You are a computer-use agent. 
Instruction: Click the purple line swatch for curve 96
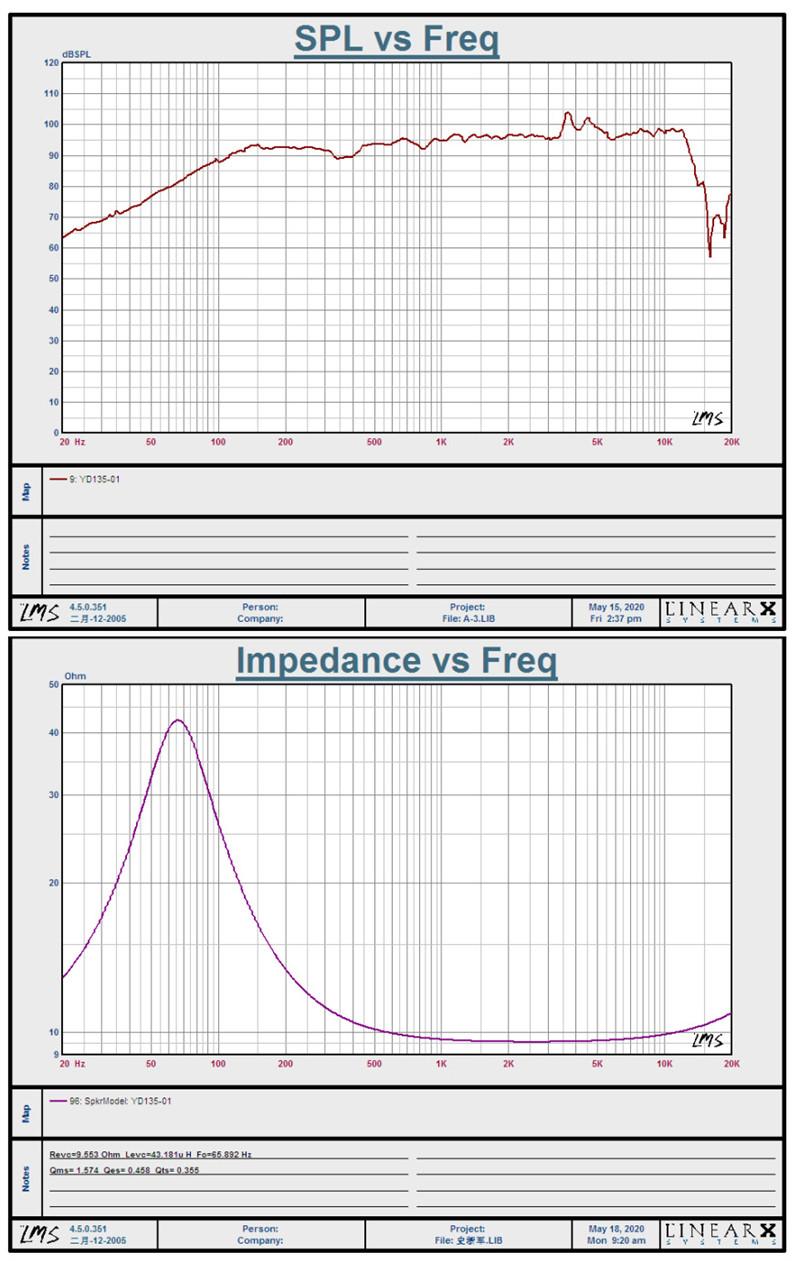[58, 1100]
